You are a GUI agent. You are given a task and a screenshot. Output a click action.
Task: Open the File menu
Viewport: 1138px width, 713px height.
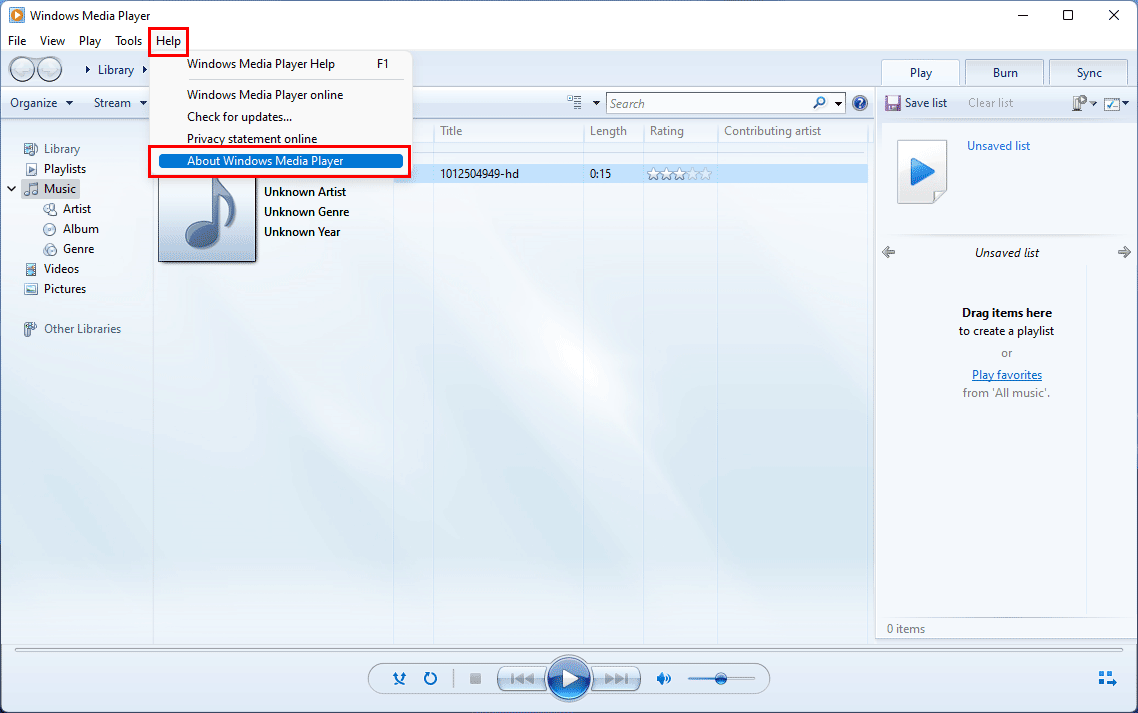pyautogui.click(x=17, y=41)
